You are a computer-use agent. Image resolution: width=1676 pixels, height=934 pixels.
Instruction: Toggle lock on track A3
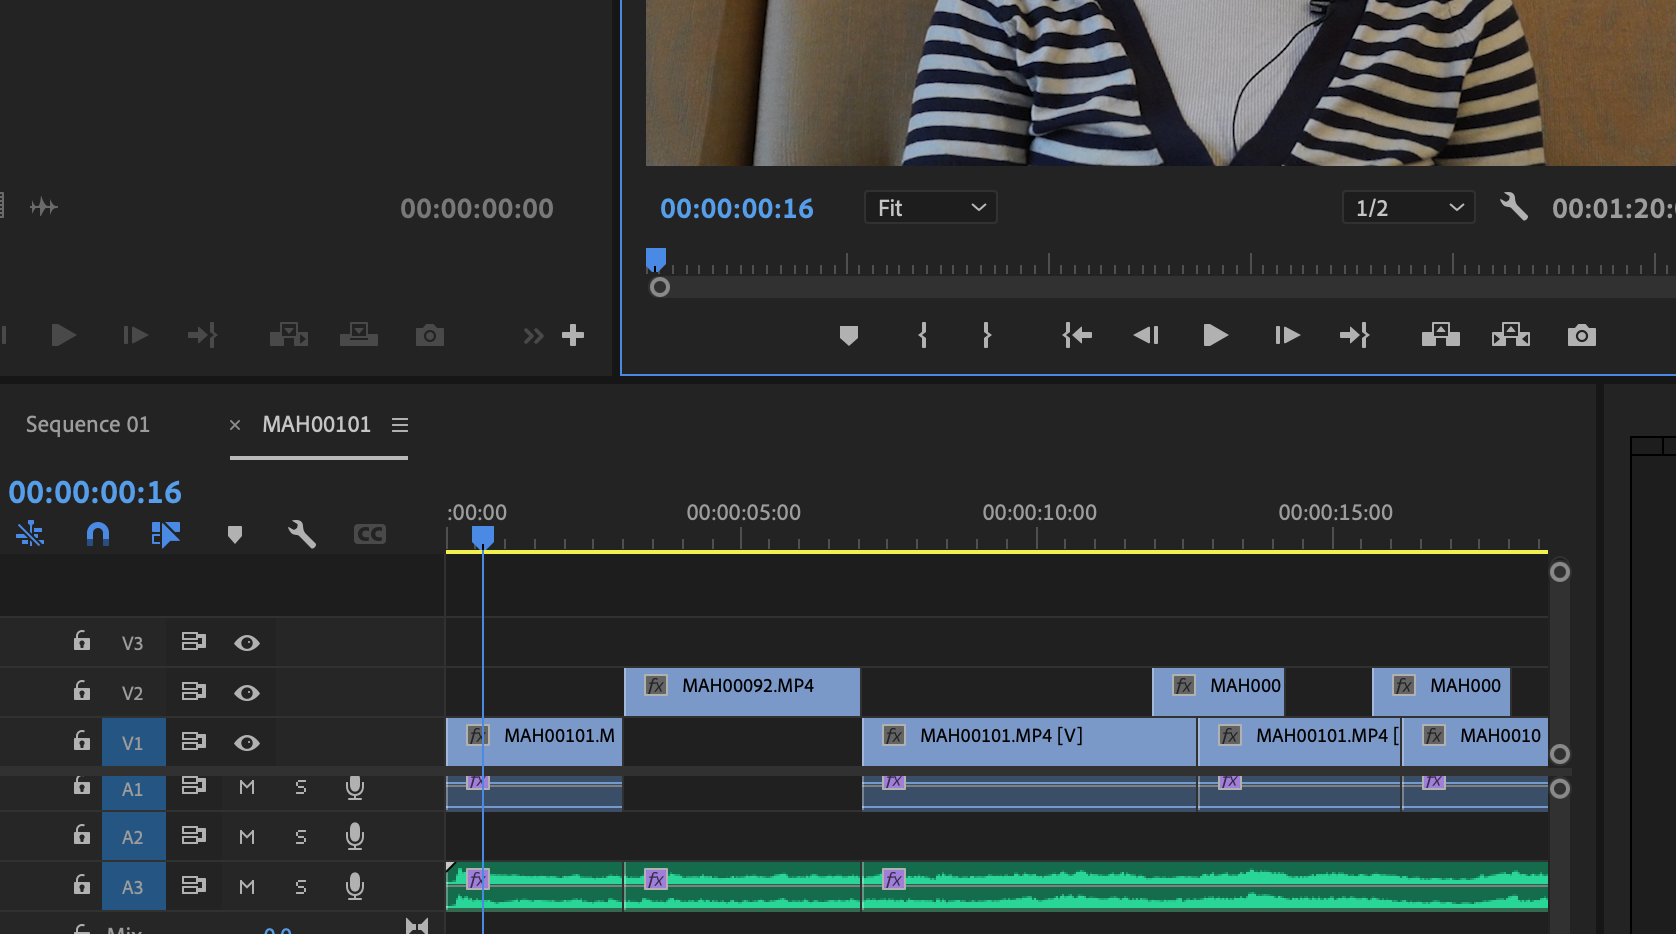pos(82,885)
